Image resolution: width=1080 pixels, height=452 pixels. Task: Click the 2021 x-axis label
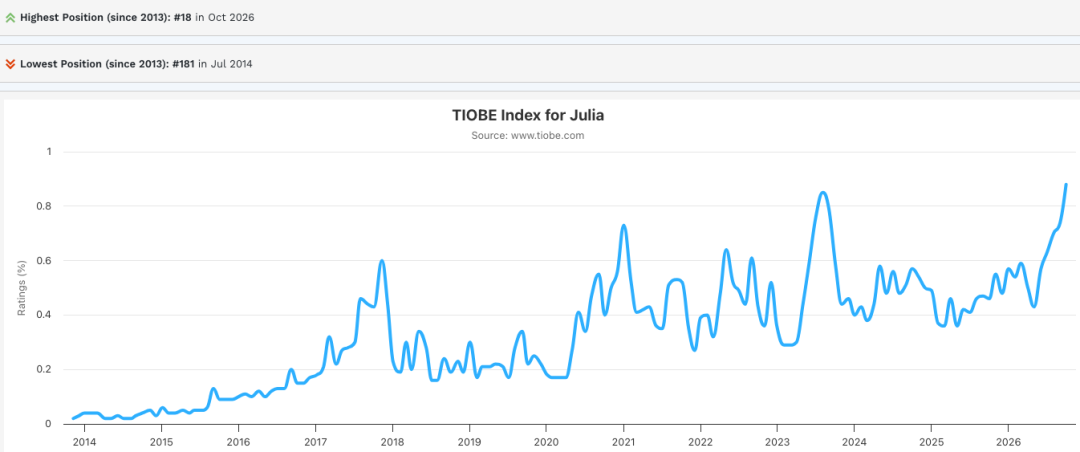tap(623, 441)
